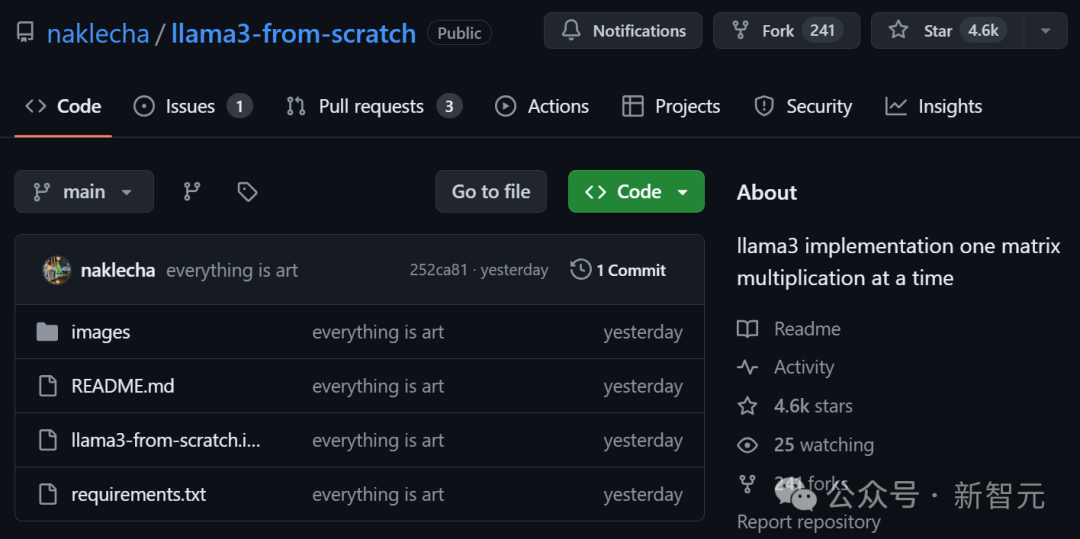Viewport: 1080px width, 539px height.
Task: Open the Pull requests tab
Action: click(x=374, y=107)
